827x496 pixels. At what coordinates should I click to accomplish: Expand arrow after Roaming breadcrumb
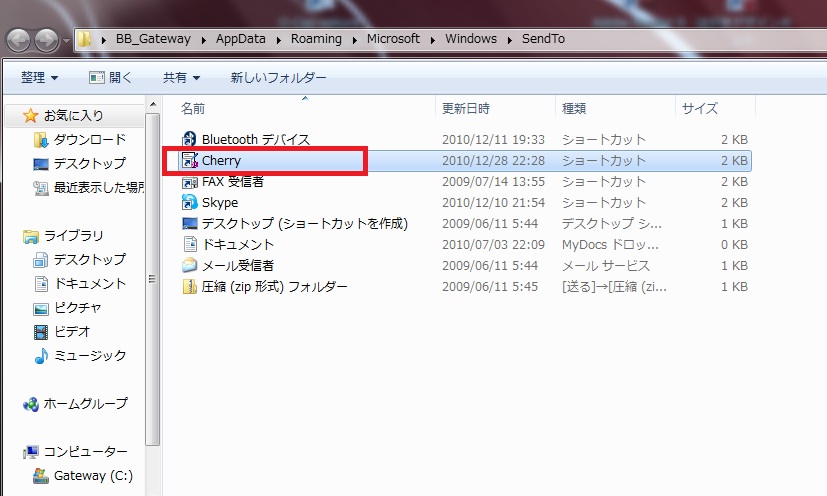(x=354, y=40)
